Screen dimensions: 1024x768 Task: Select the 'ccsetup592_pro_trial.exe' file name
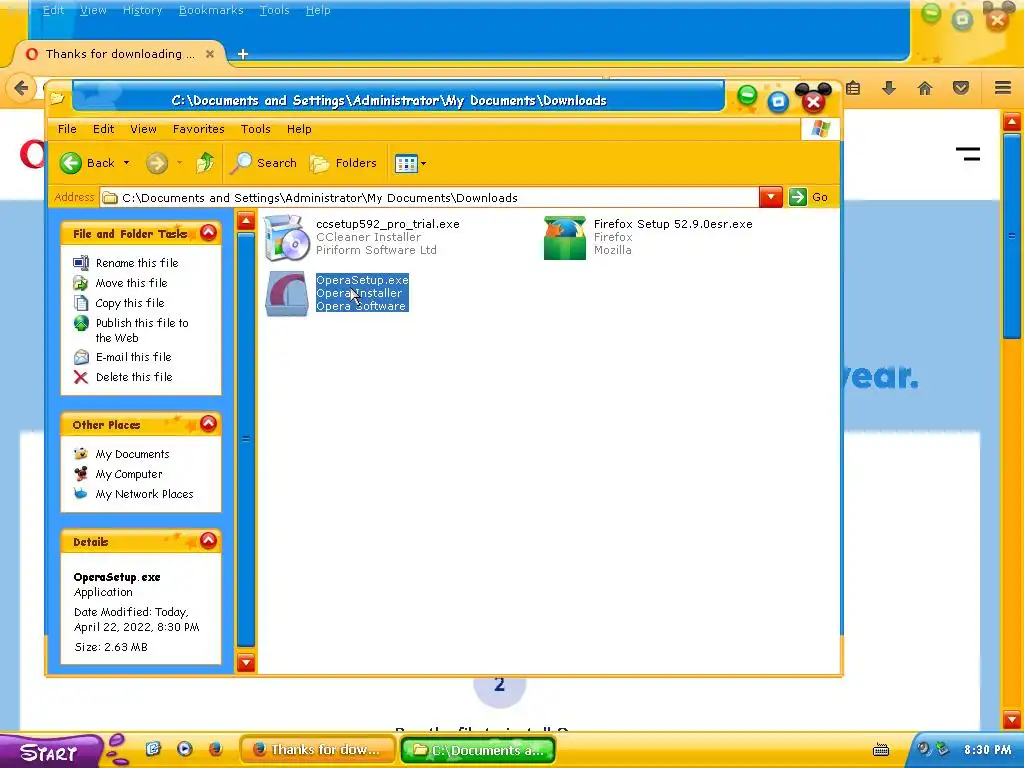(388, 224)
